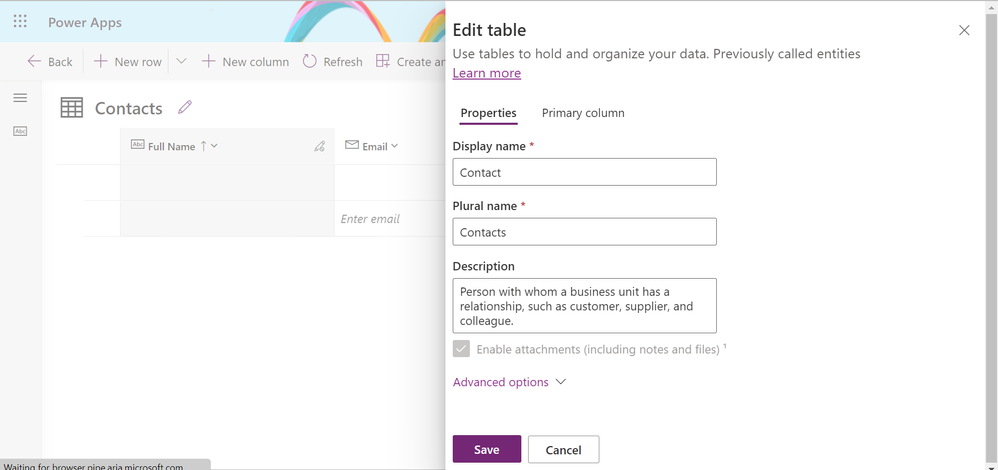Open the app launcher waffle icon
This screenshot has height=470, width=998.
tap(20, 22)
